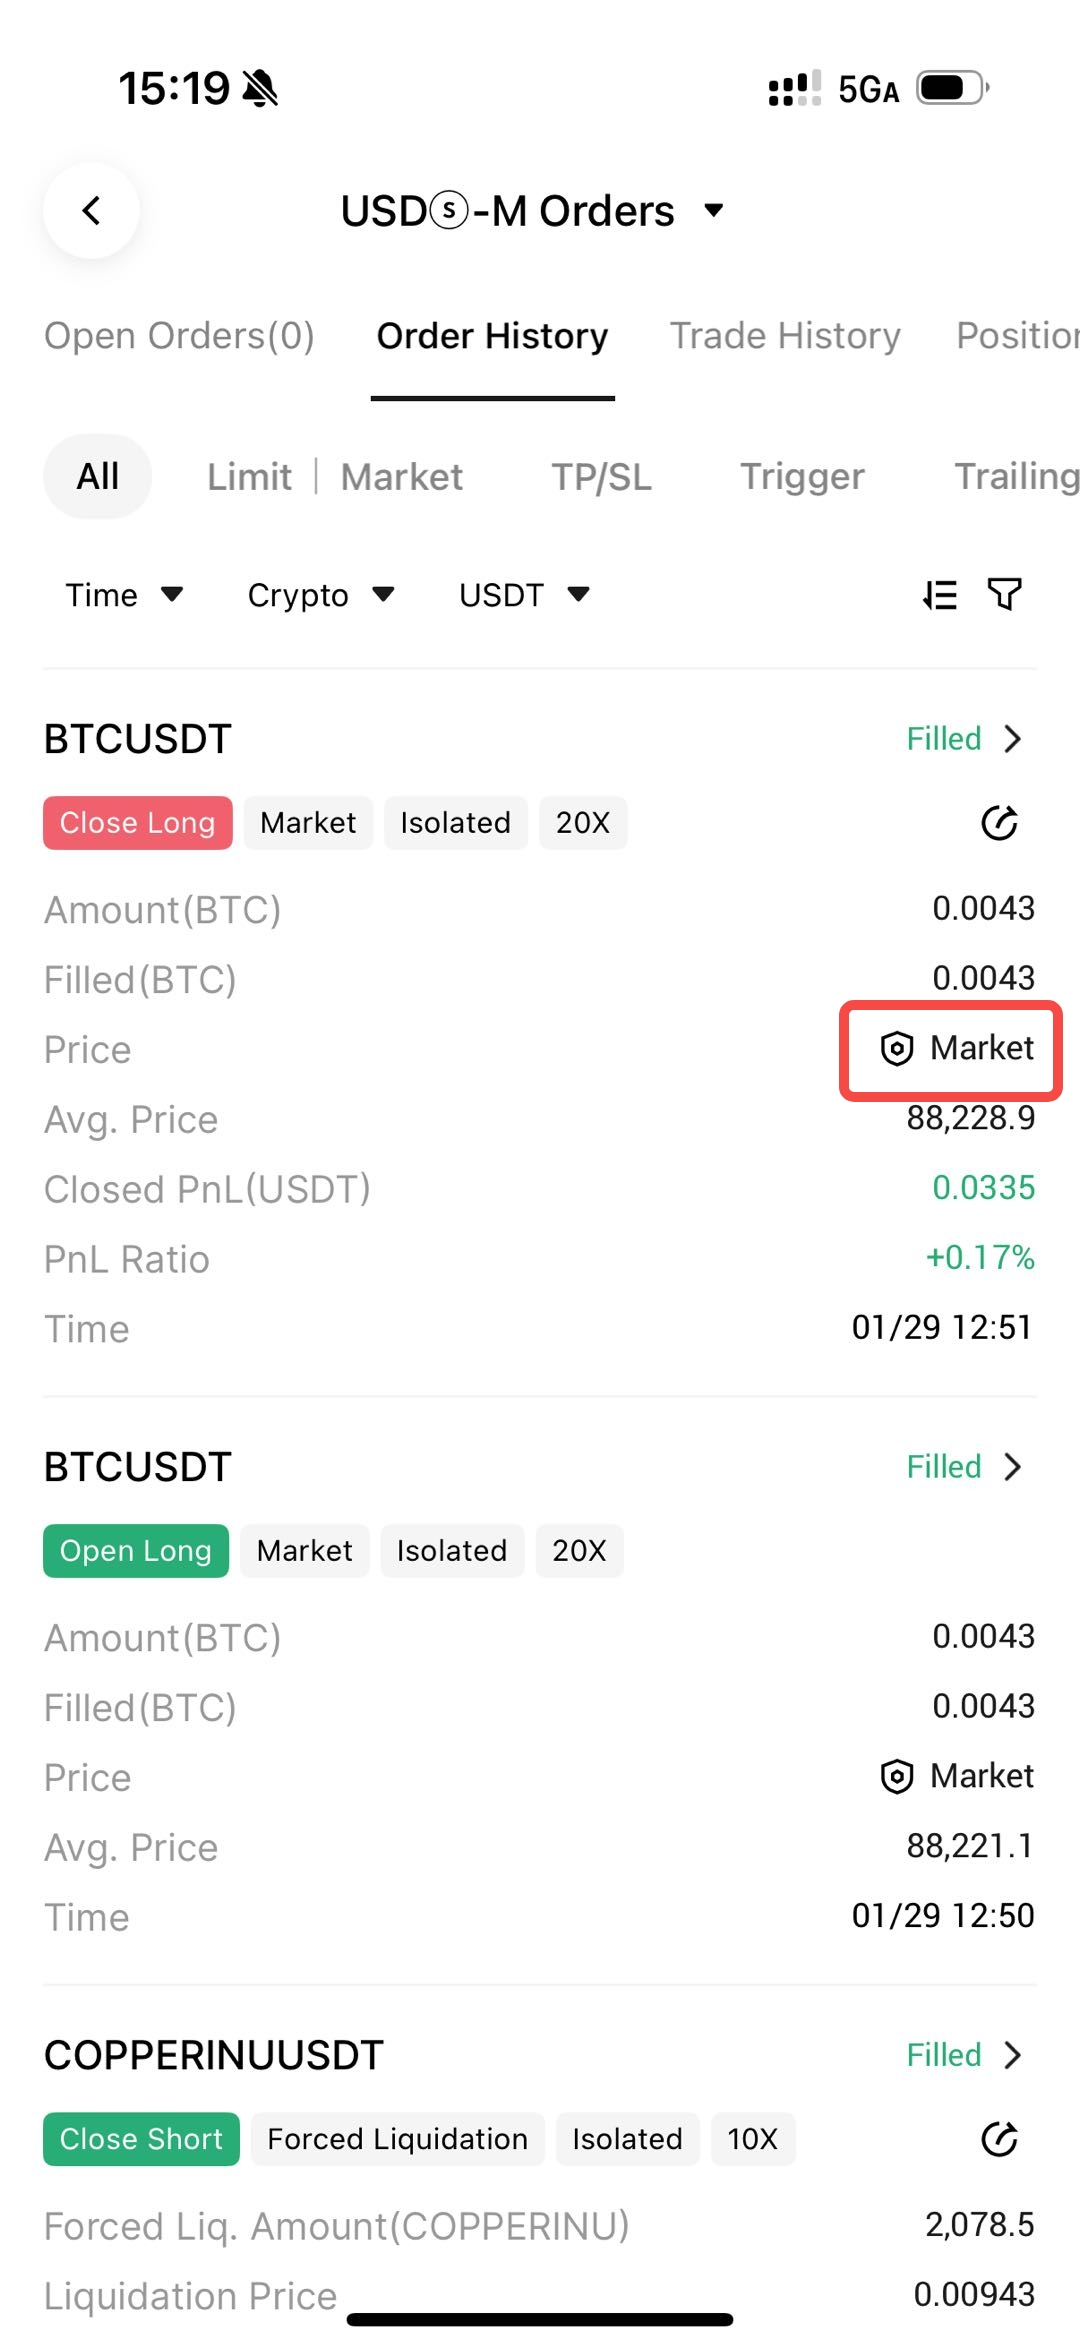Image resolution: width=1080 pixels, height=2348 pixels.
Task: Open Filled details for Close Long order
Action: [964, 739]
